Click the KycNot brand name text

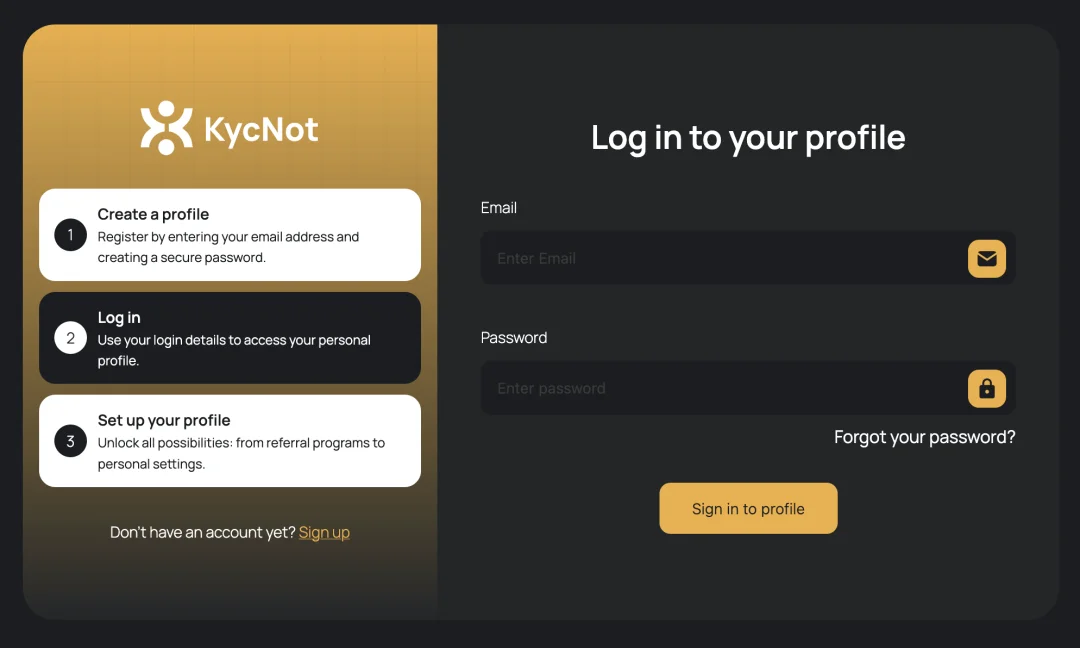(261, 129)
